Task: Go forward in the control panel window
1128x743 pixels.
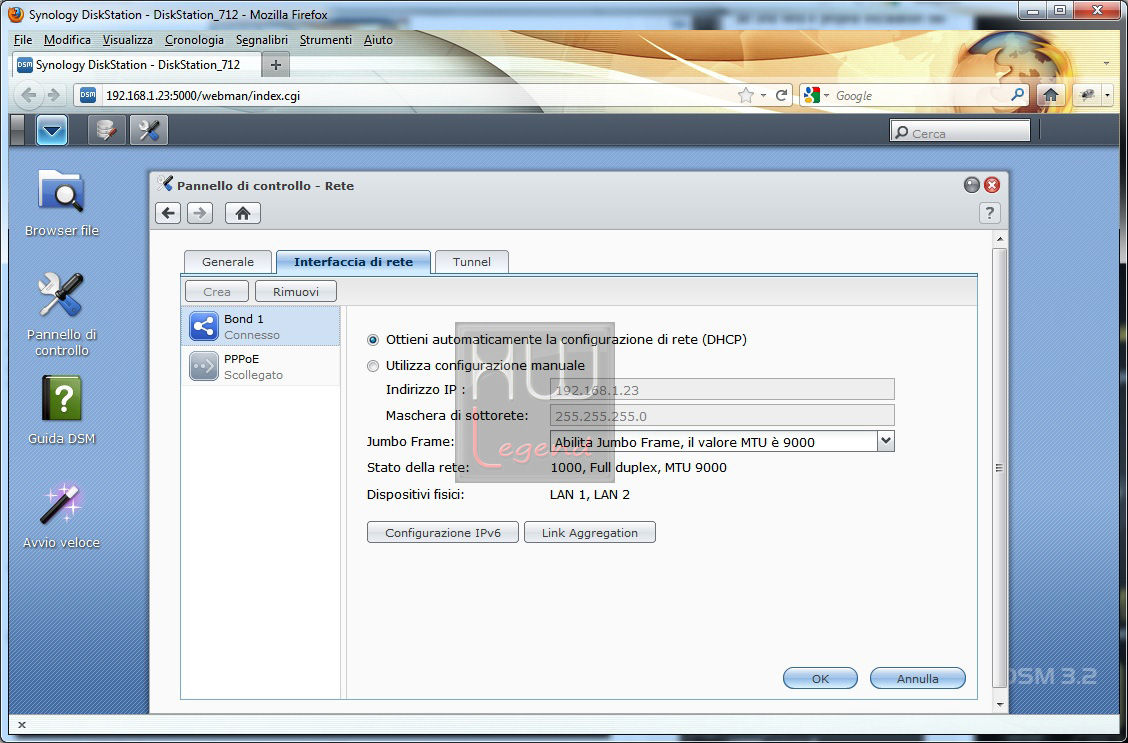Action: pyautogui.click(x=200, y=213)
